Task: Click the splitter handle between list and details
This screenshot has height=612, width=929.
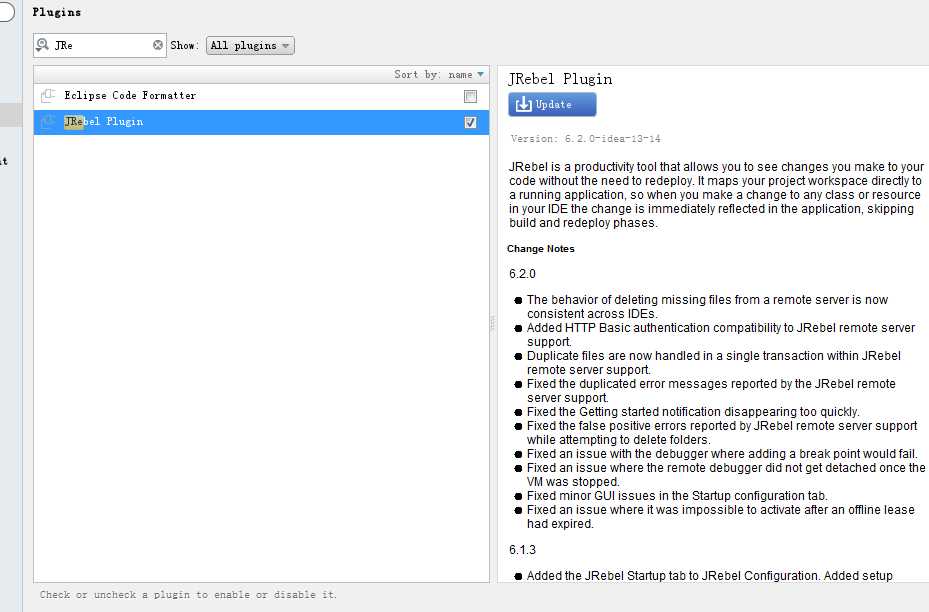Action: [492, 323]
